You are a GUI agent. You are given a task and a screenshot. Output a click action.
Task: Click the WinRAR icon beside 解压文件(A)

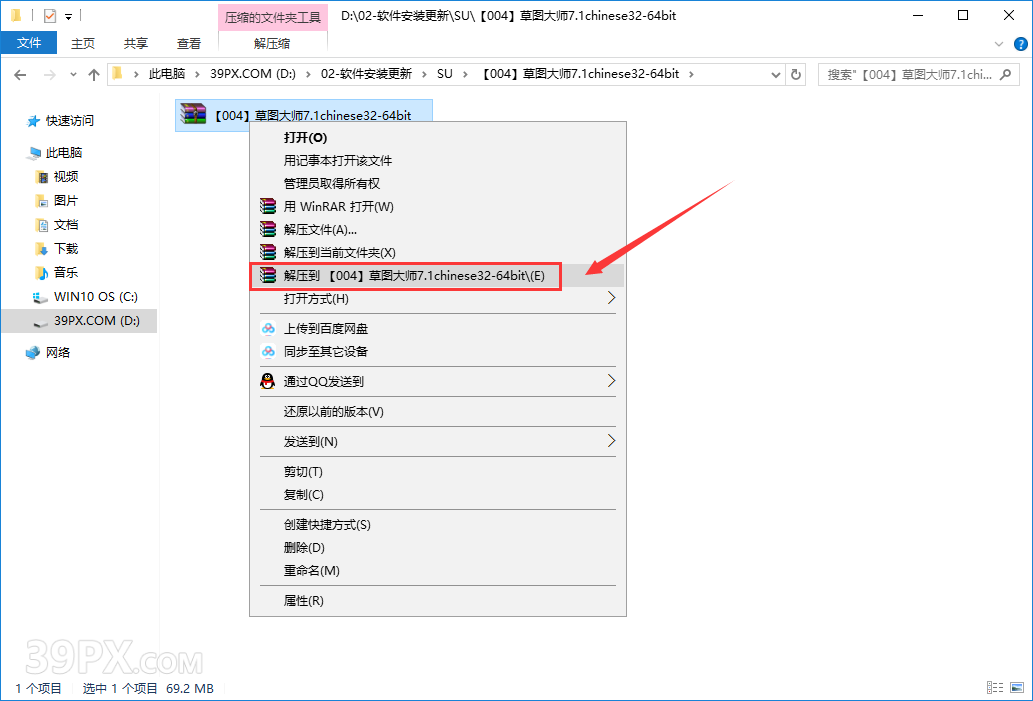[267, 228]
